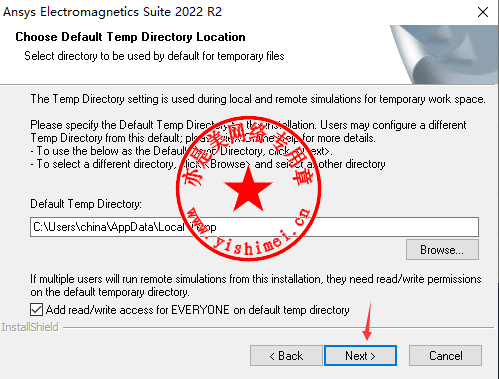The image size is (499, 379).
Task: Cancel the Ansys installation
Action: 445,356
